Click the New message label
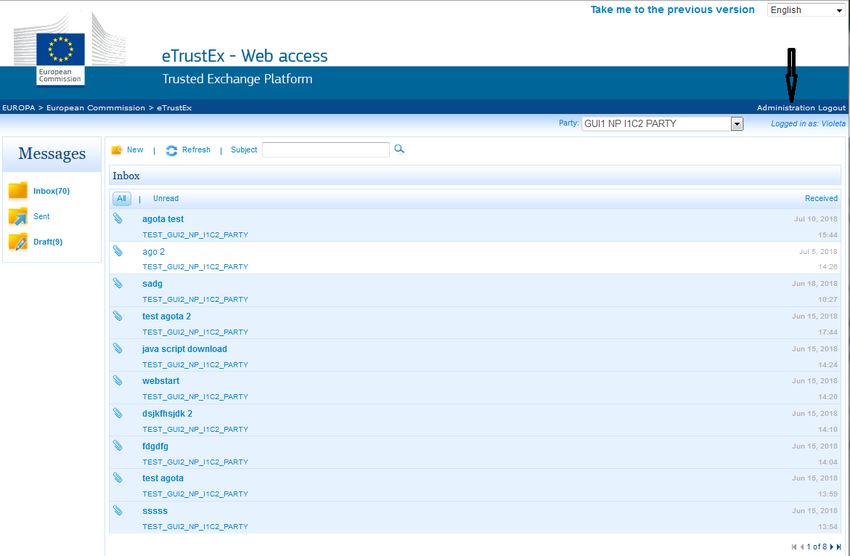Viewport: 850px width, 556px height. click(x=135, y=150)
